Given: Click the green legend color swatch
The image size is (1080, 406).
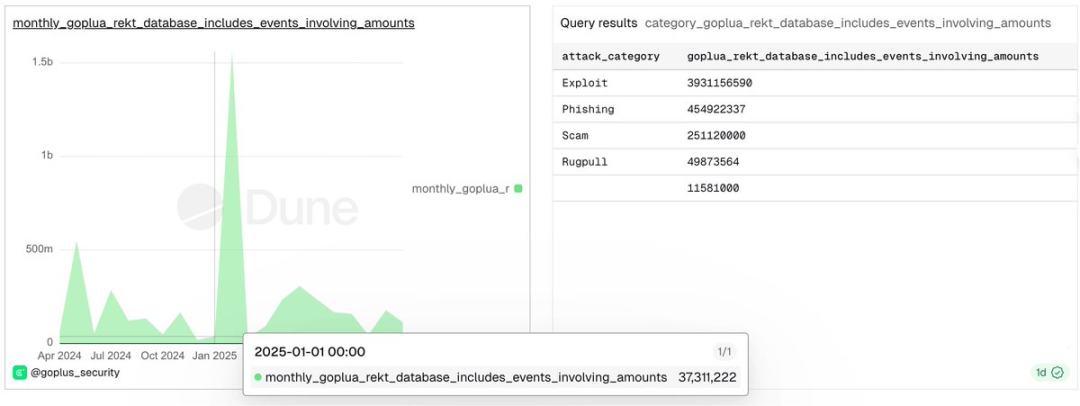Looking at the screenshot, I should 518,188.
